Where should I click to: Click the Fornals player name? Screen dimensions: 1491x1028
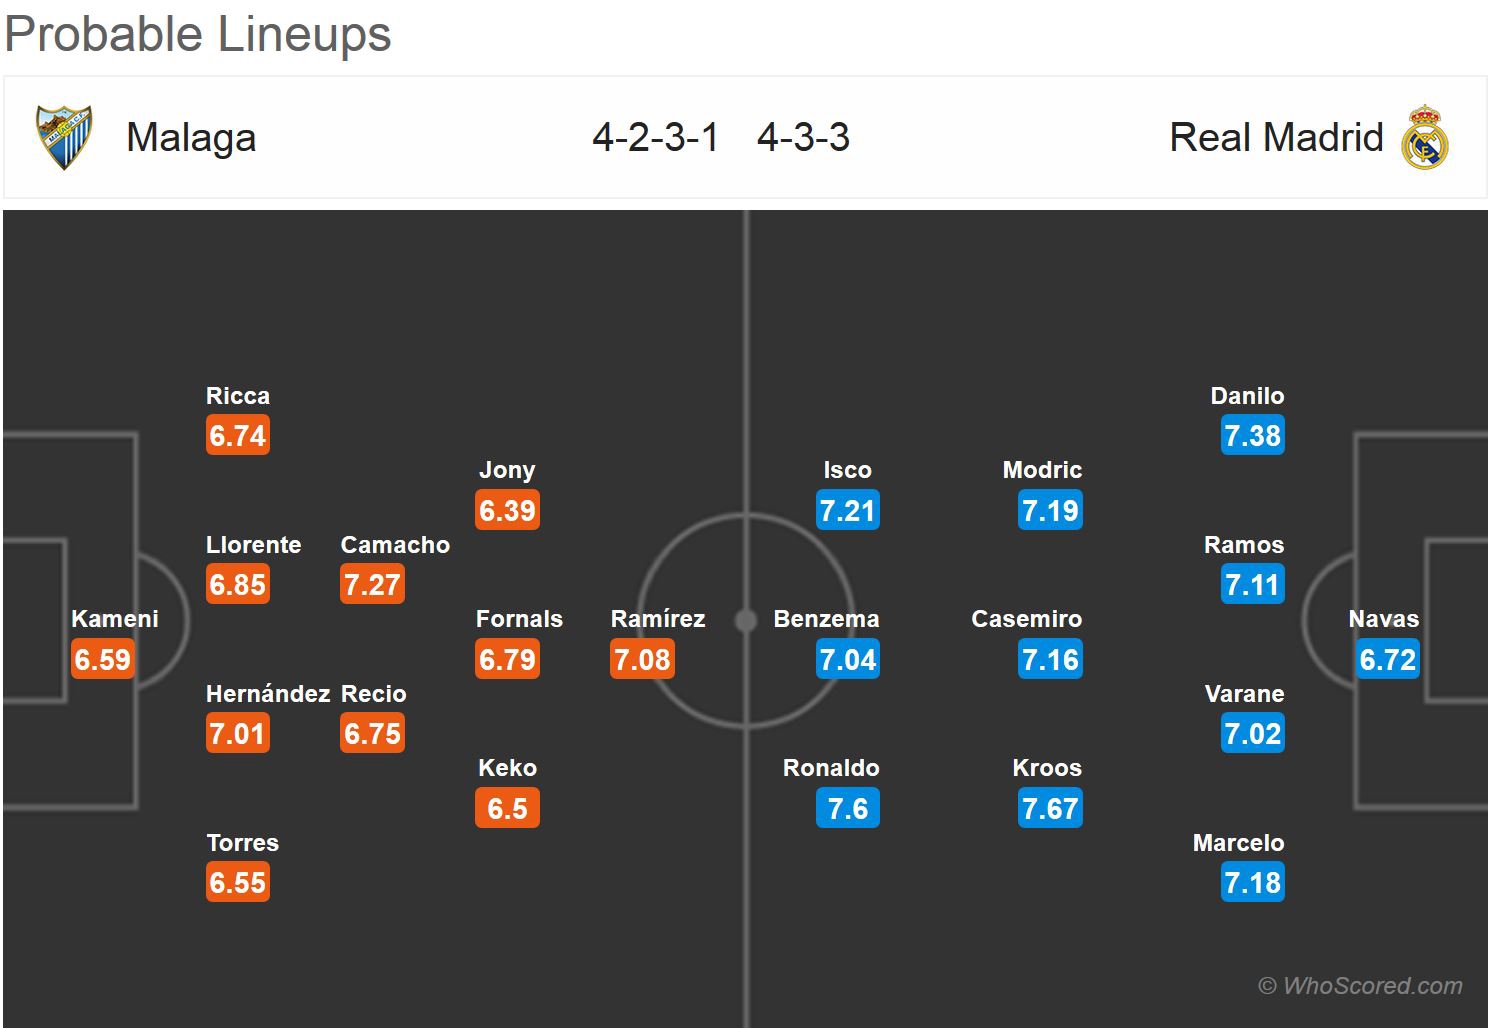click(519, 619)
